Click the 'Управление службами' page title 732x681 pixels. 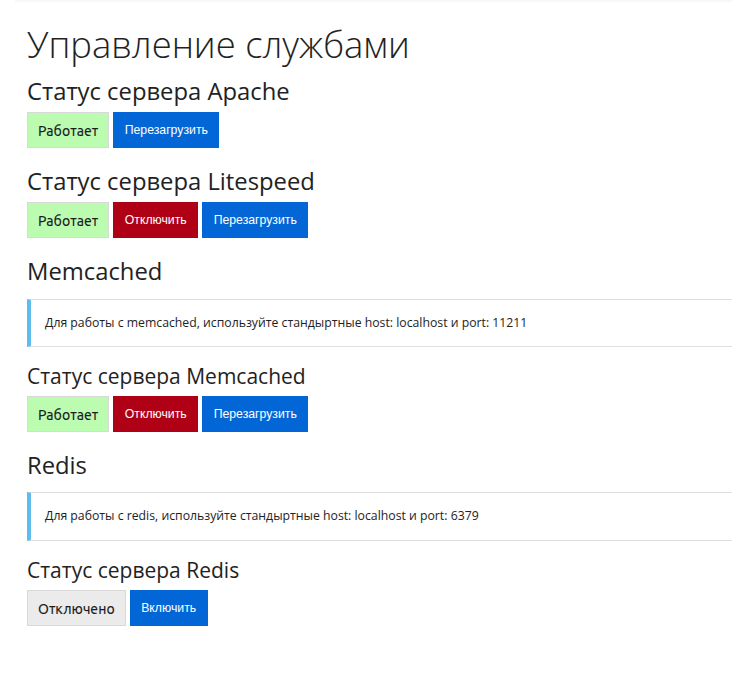217,46
